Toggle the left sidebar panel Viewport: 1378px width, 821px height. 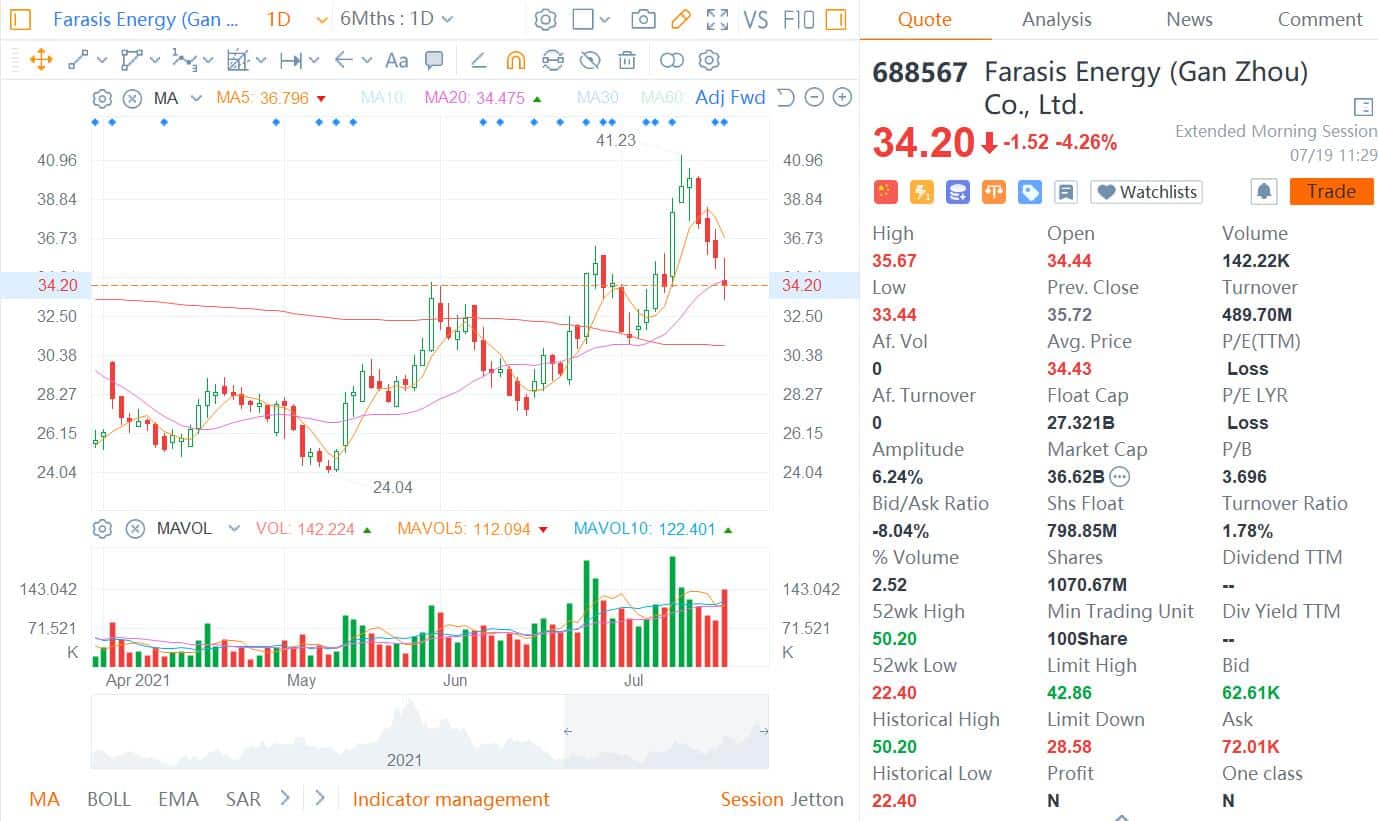tap(20, 19)
